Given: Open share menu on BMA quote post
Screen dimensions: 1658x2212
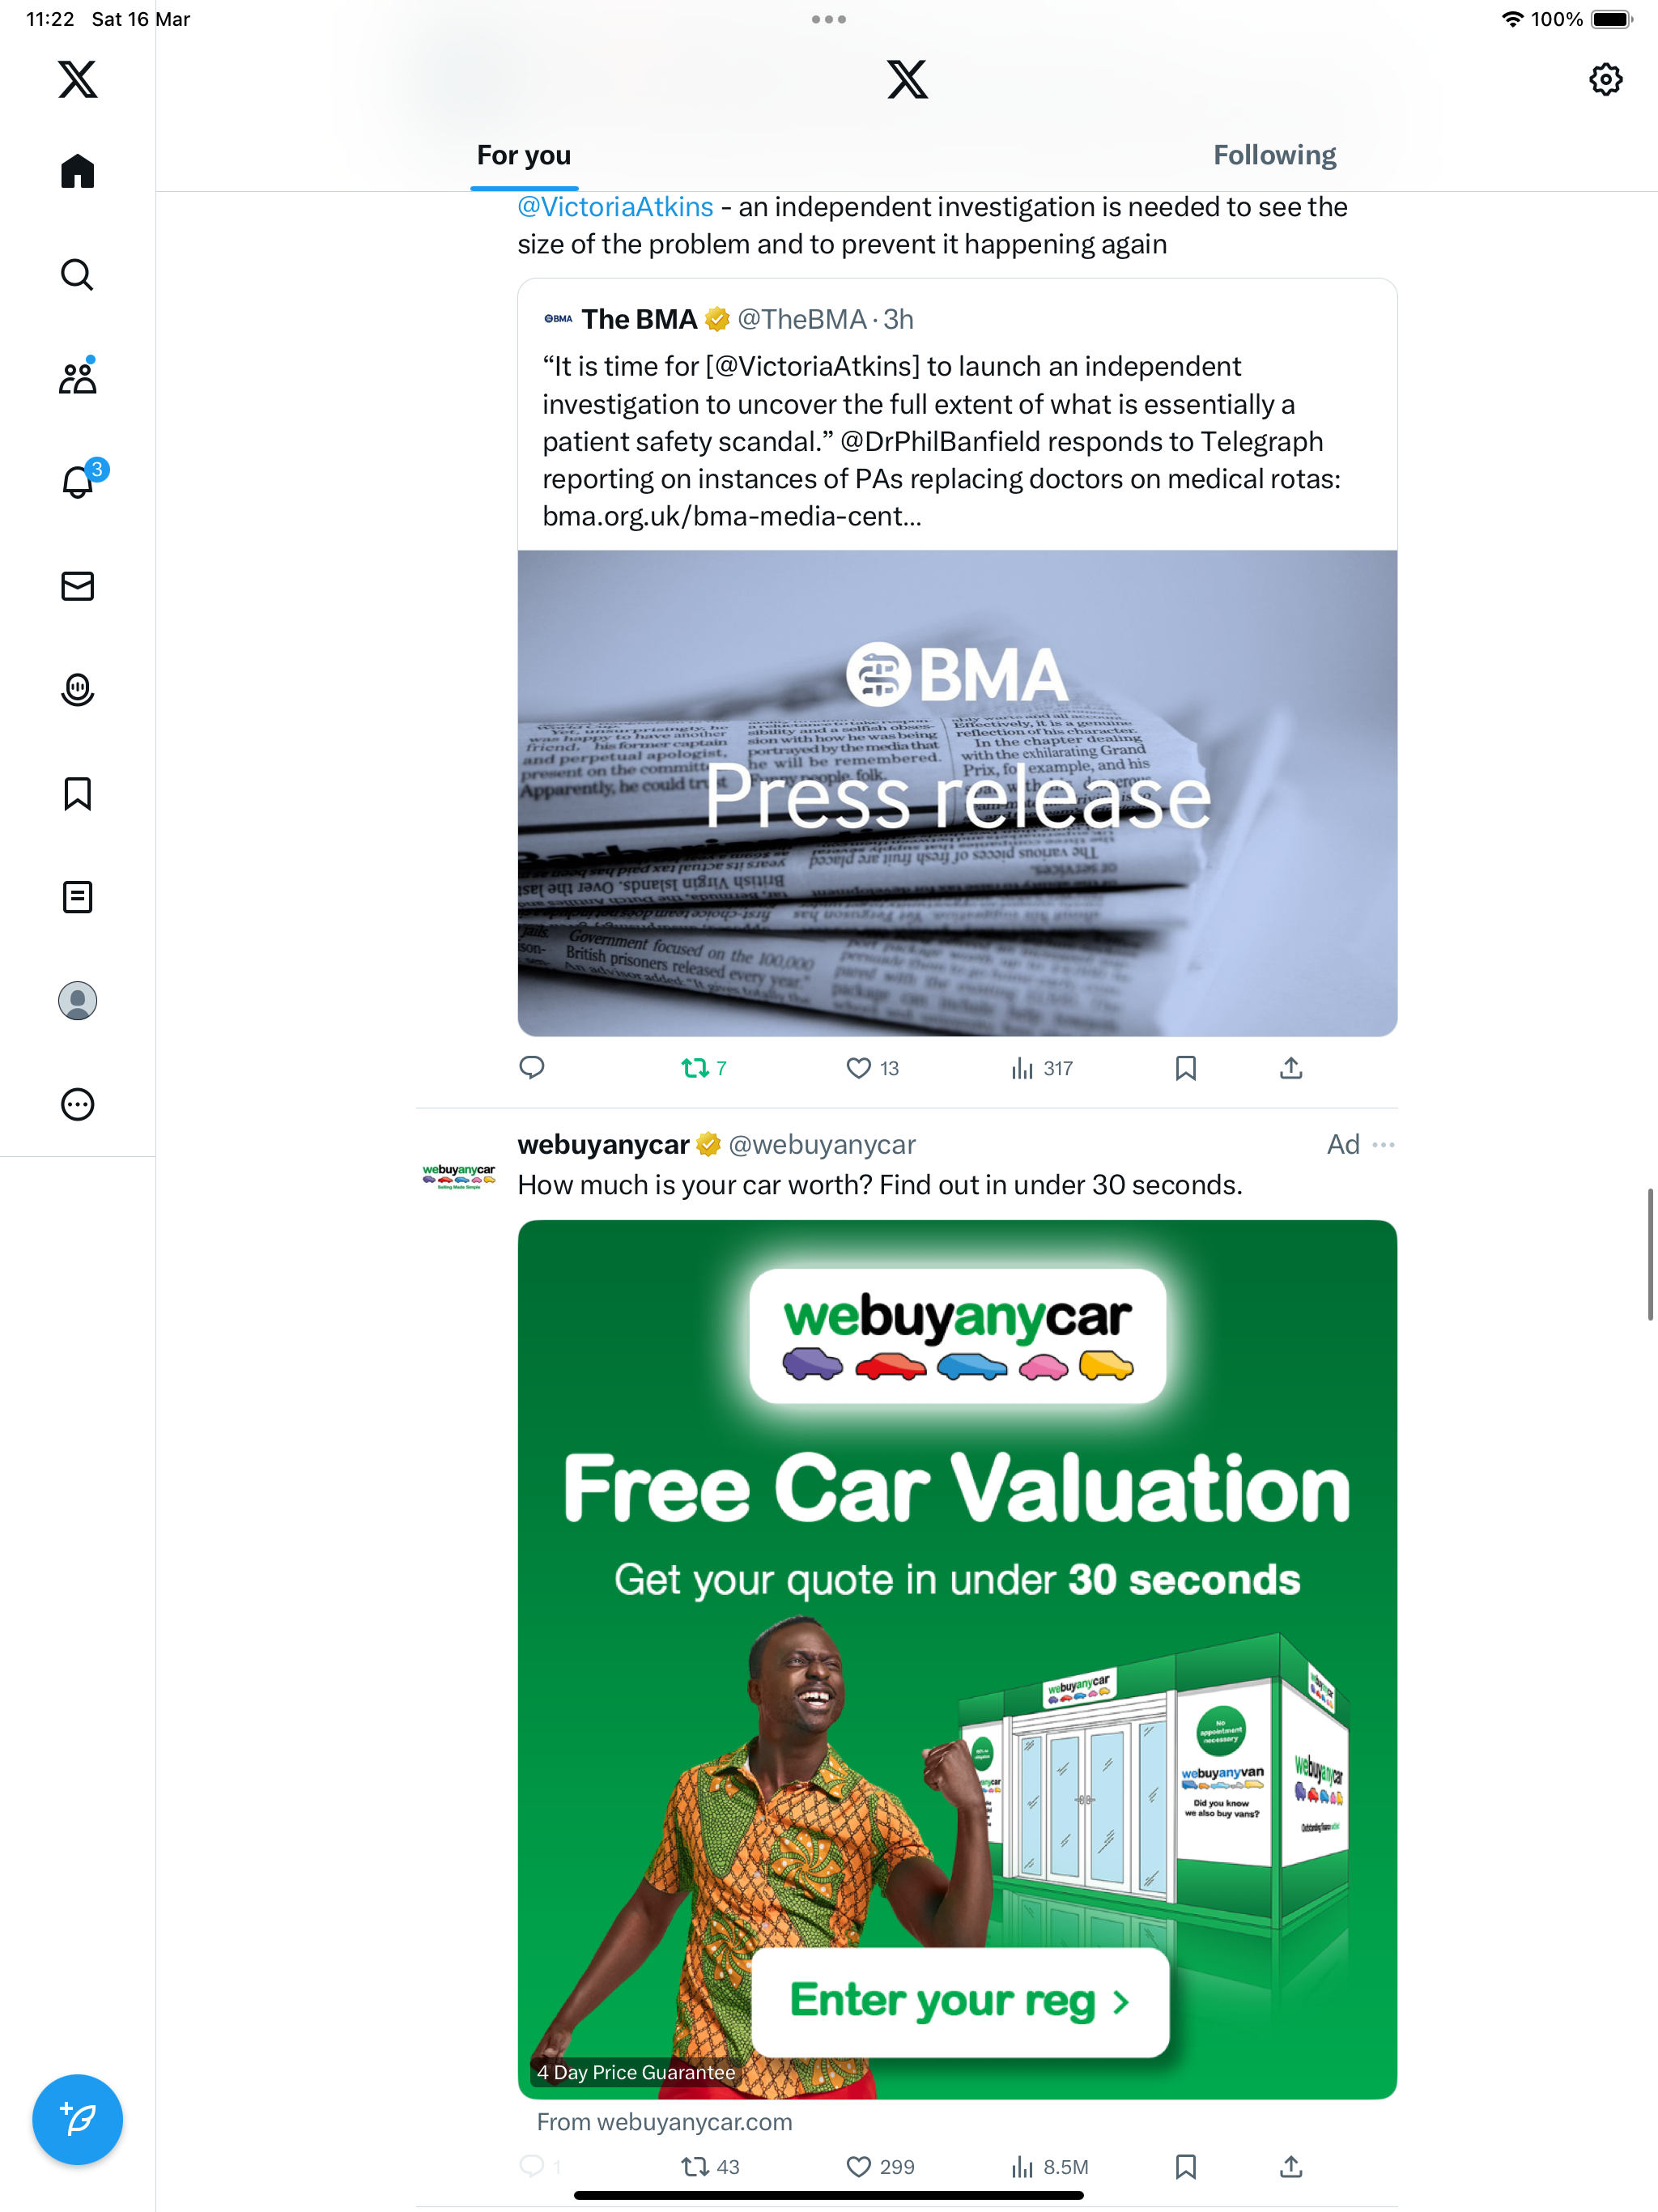Looking at the screenshot, I should (1291, 1068).
